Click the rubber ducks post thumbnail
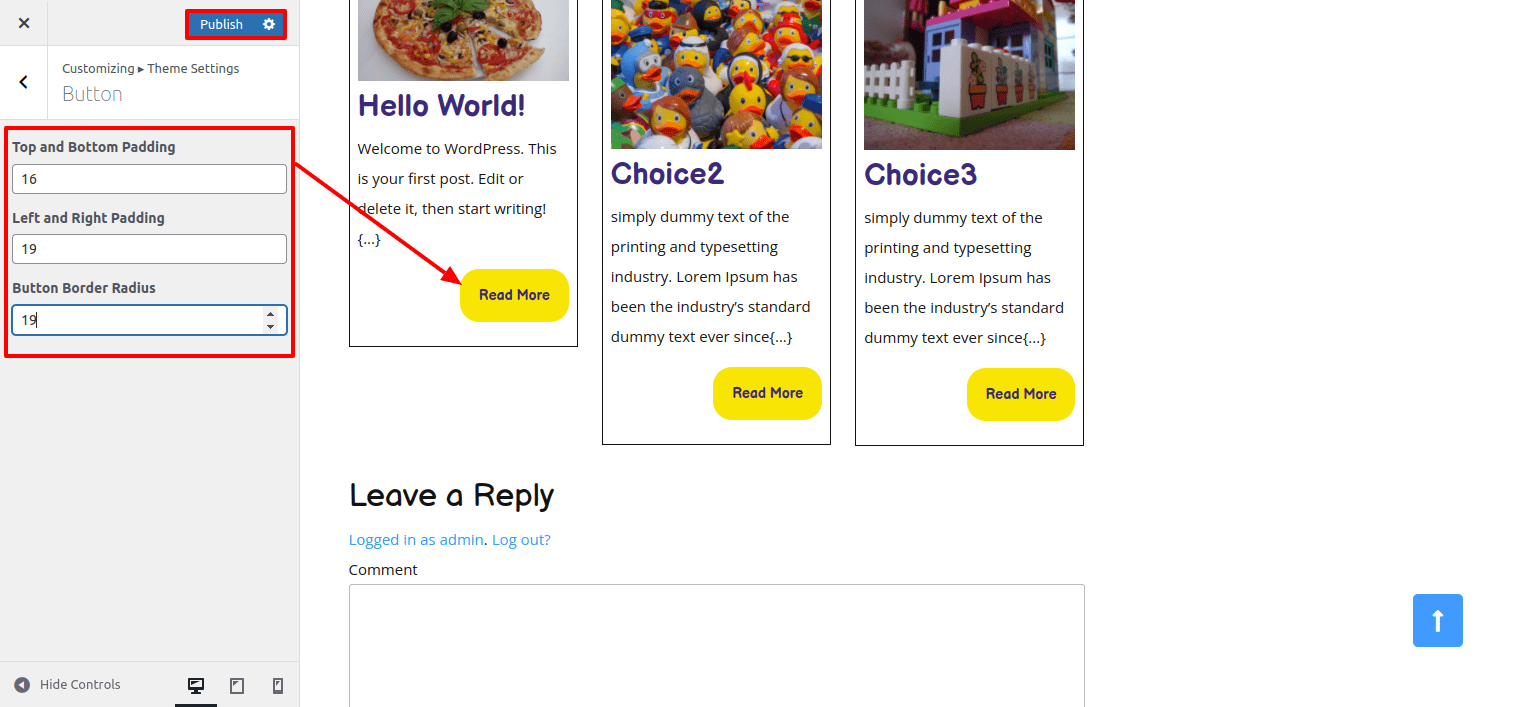Screen dimensions: 1513x707 (x=716, y=74)
